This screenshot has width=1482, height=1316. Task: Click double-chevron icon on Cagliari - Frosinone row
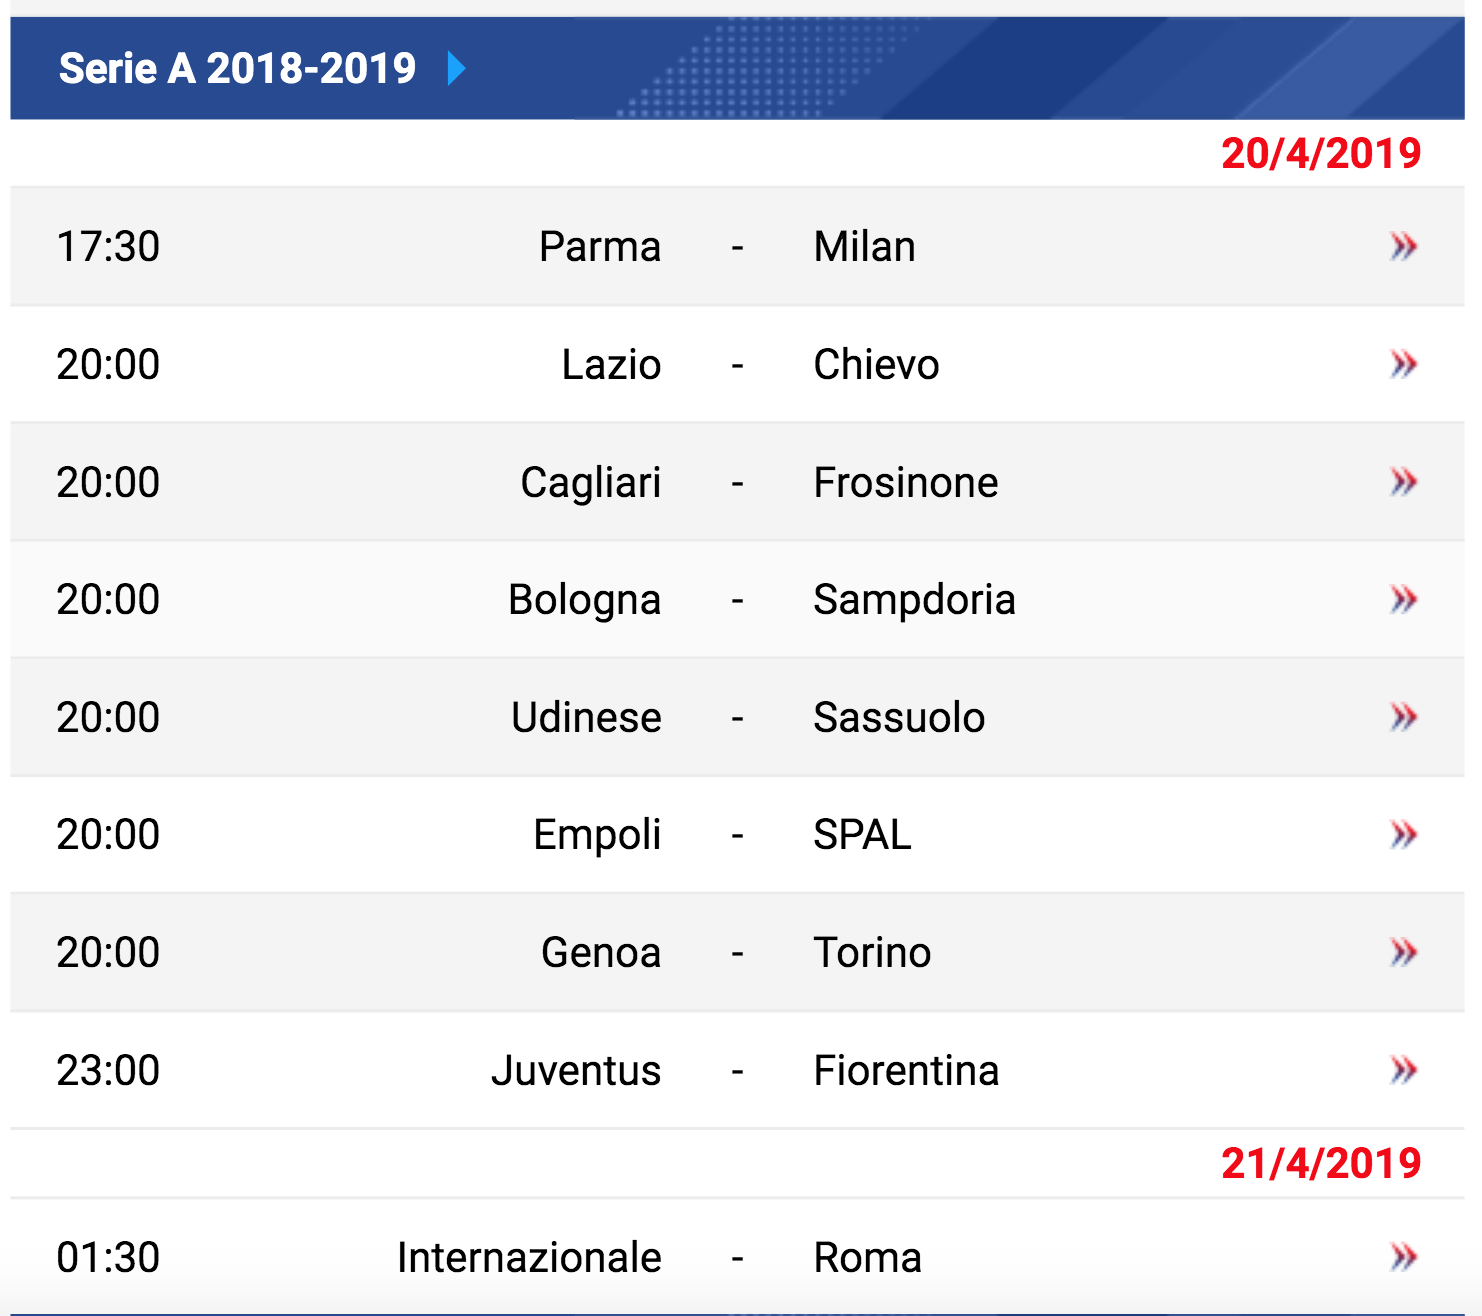pyautogui.click(x=1404, y=482)
